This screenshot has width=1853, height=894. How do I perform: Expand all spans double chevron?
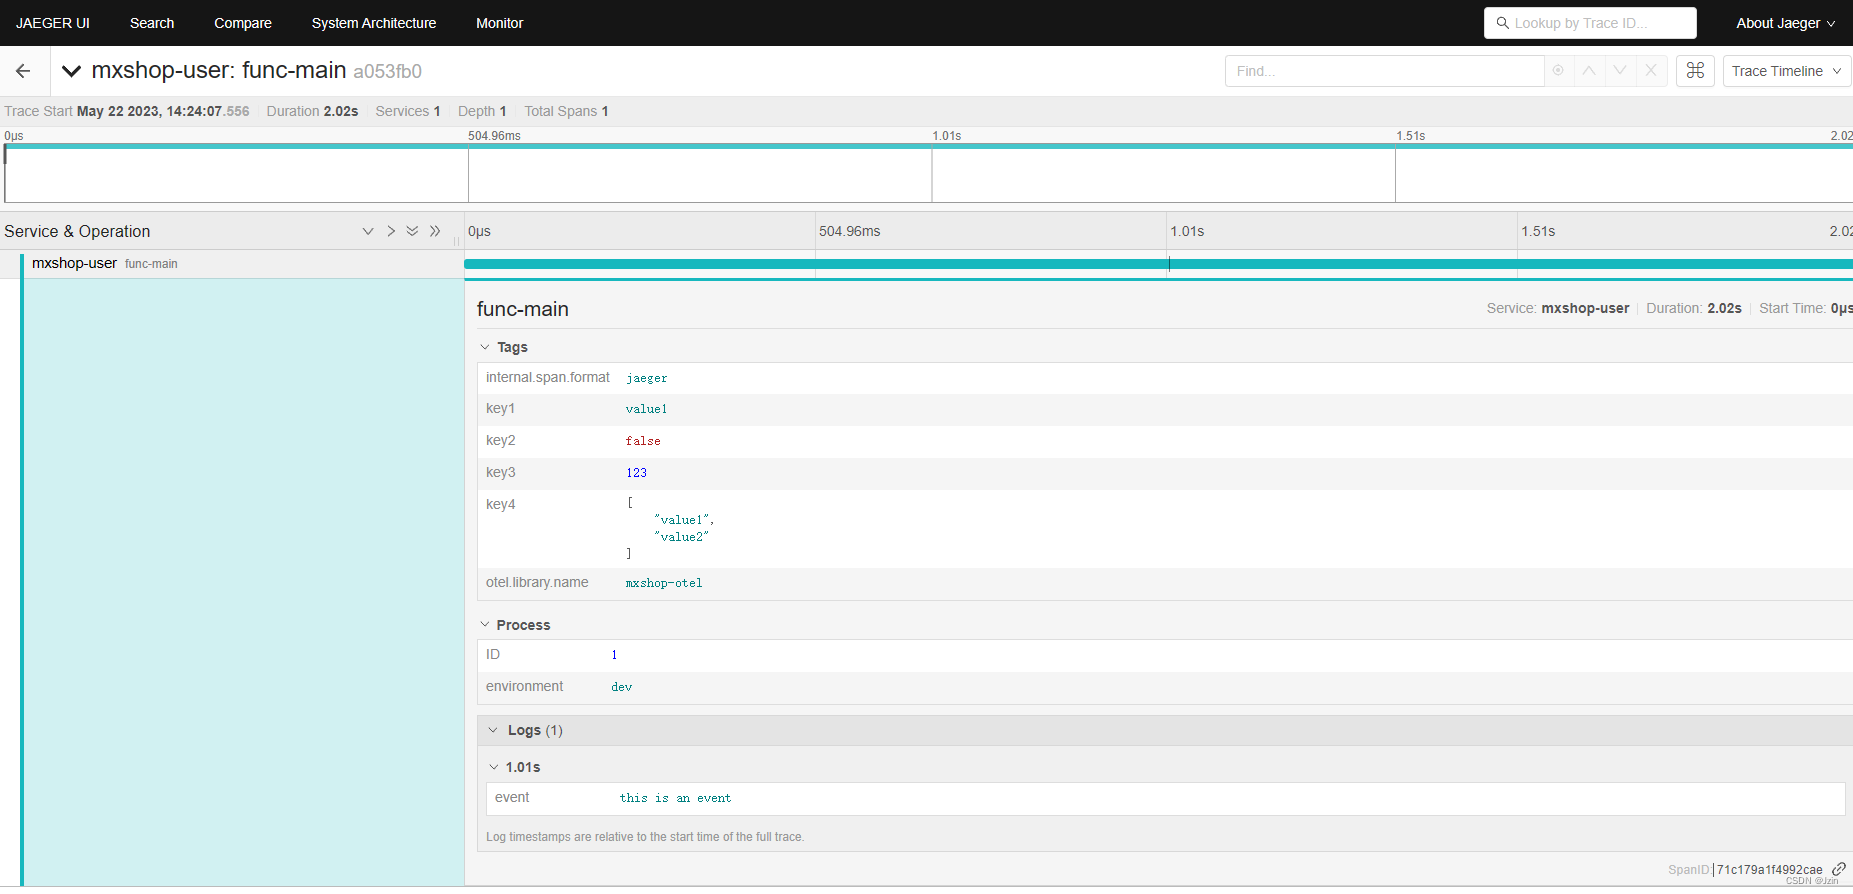coord(412,231)
